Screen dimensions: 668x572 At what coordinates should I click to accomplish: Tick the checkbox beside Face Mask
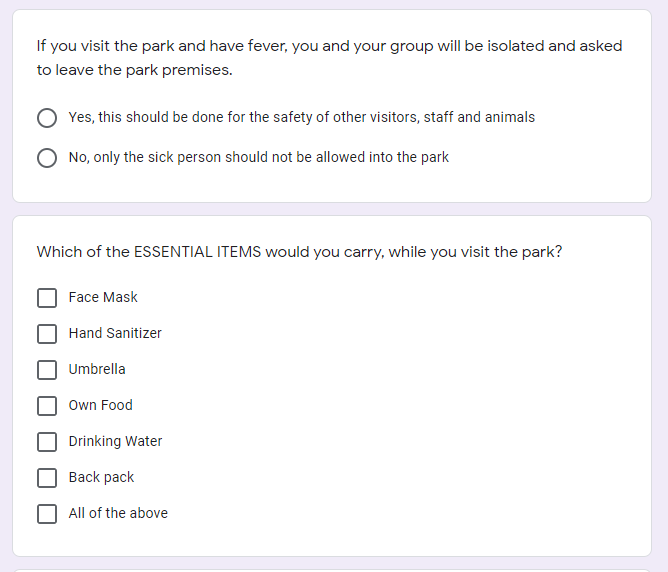[x=47, y=298]
